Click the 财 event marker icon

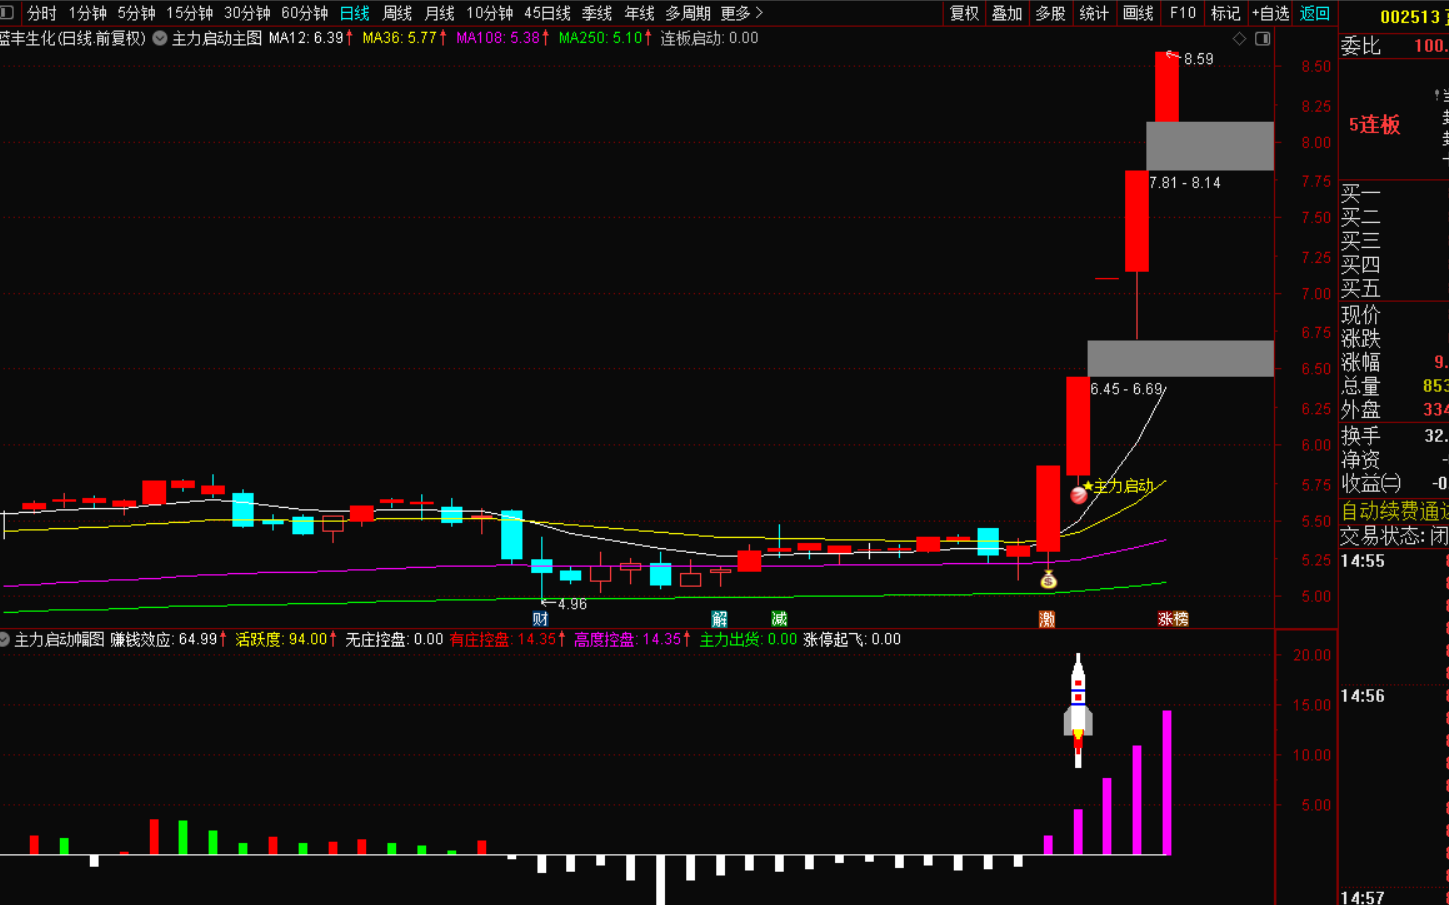(540, 619)
